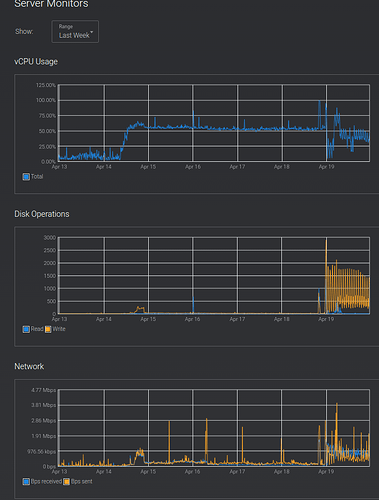Click the Bps sent legend label
Screen dimensions: 379x500
pyautogui.click(x=82, y=481)
